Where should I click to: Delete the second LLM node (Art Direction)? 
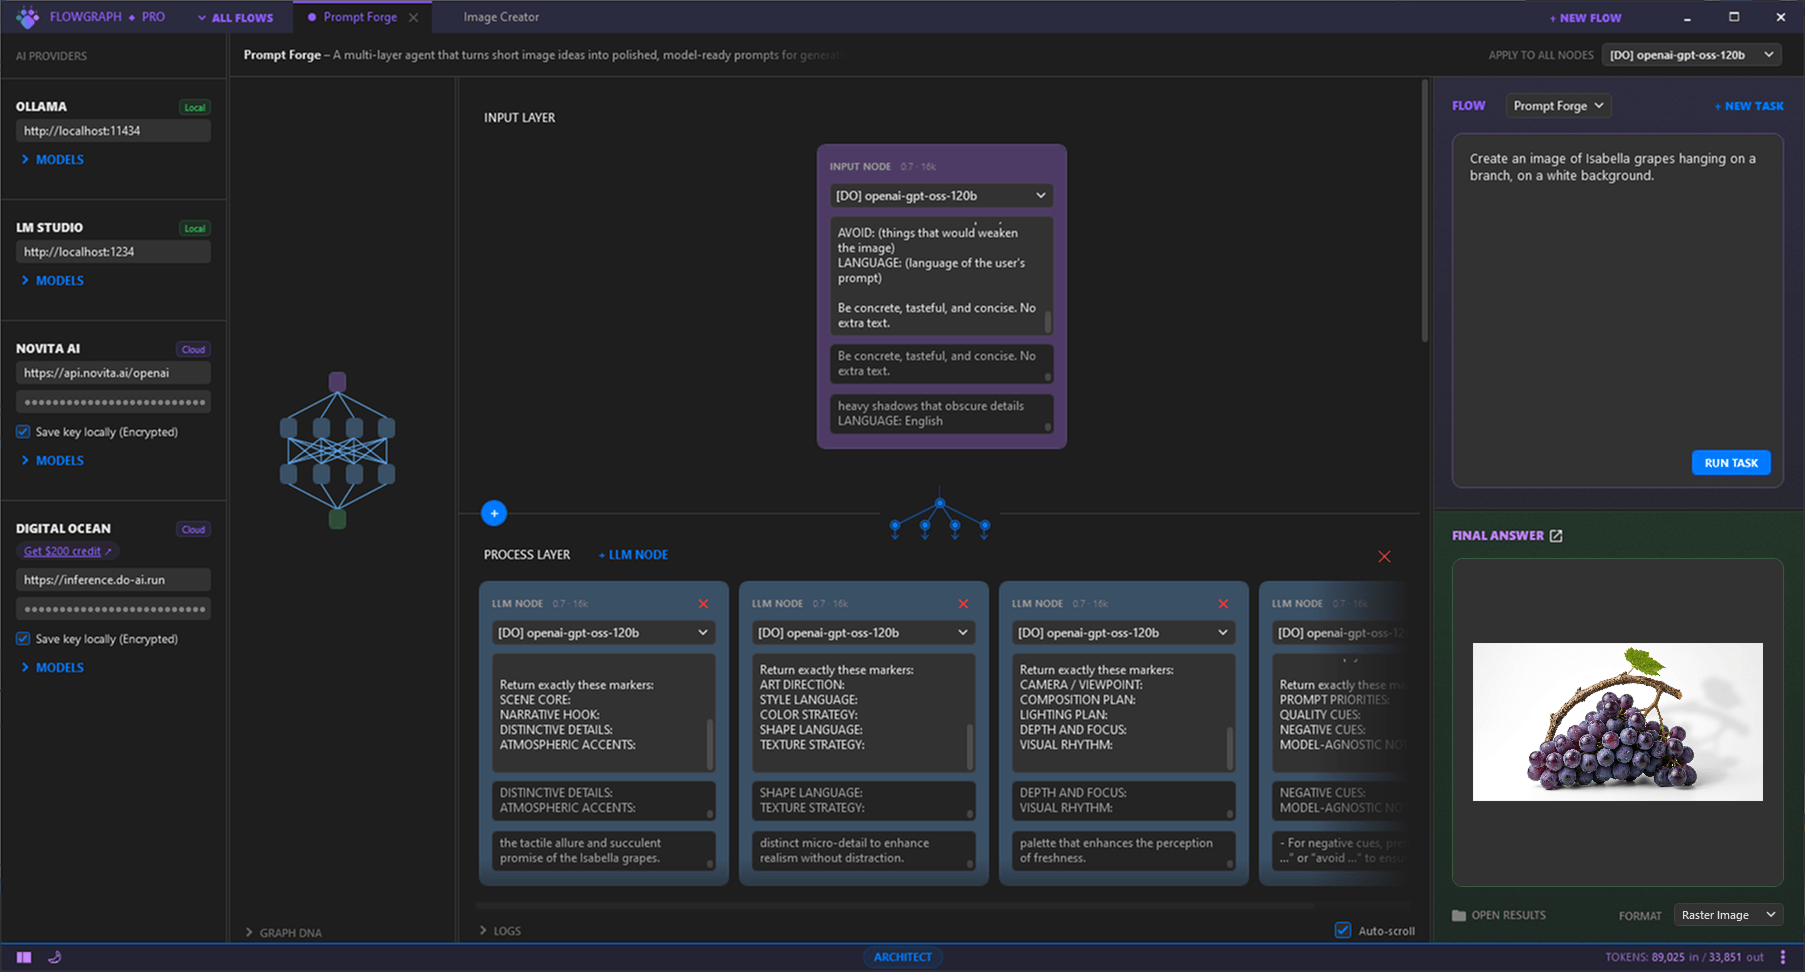pos(963,604)
